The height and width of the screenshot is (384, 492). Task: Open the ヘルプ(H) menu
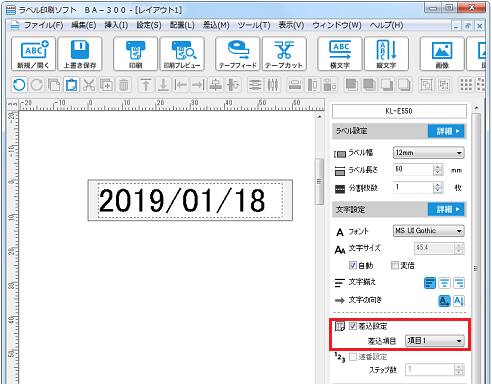pyautogui.click(x=386, y=25)
